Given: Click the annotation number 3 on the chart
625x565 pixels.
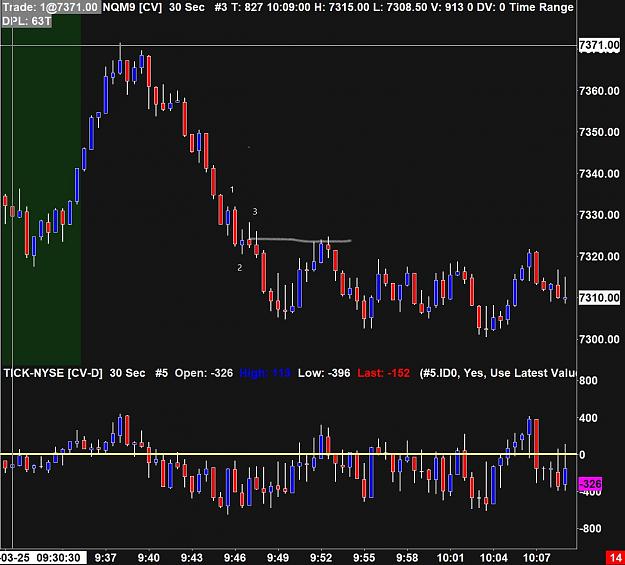Looking at the screenshot, I should click(255, 211).
